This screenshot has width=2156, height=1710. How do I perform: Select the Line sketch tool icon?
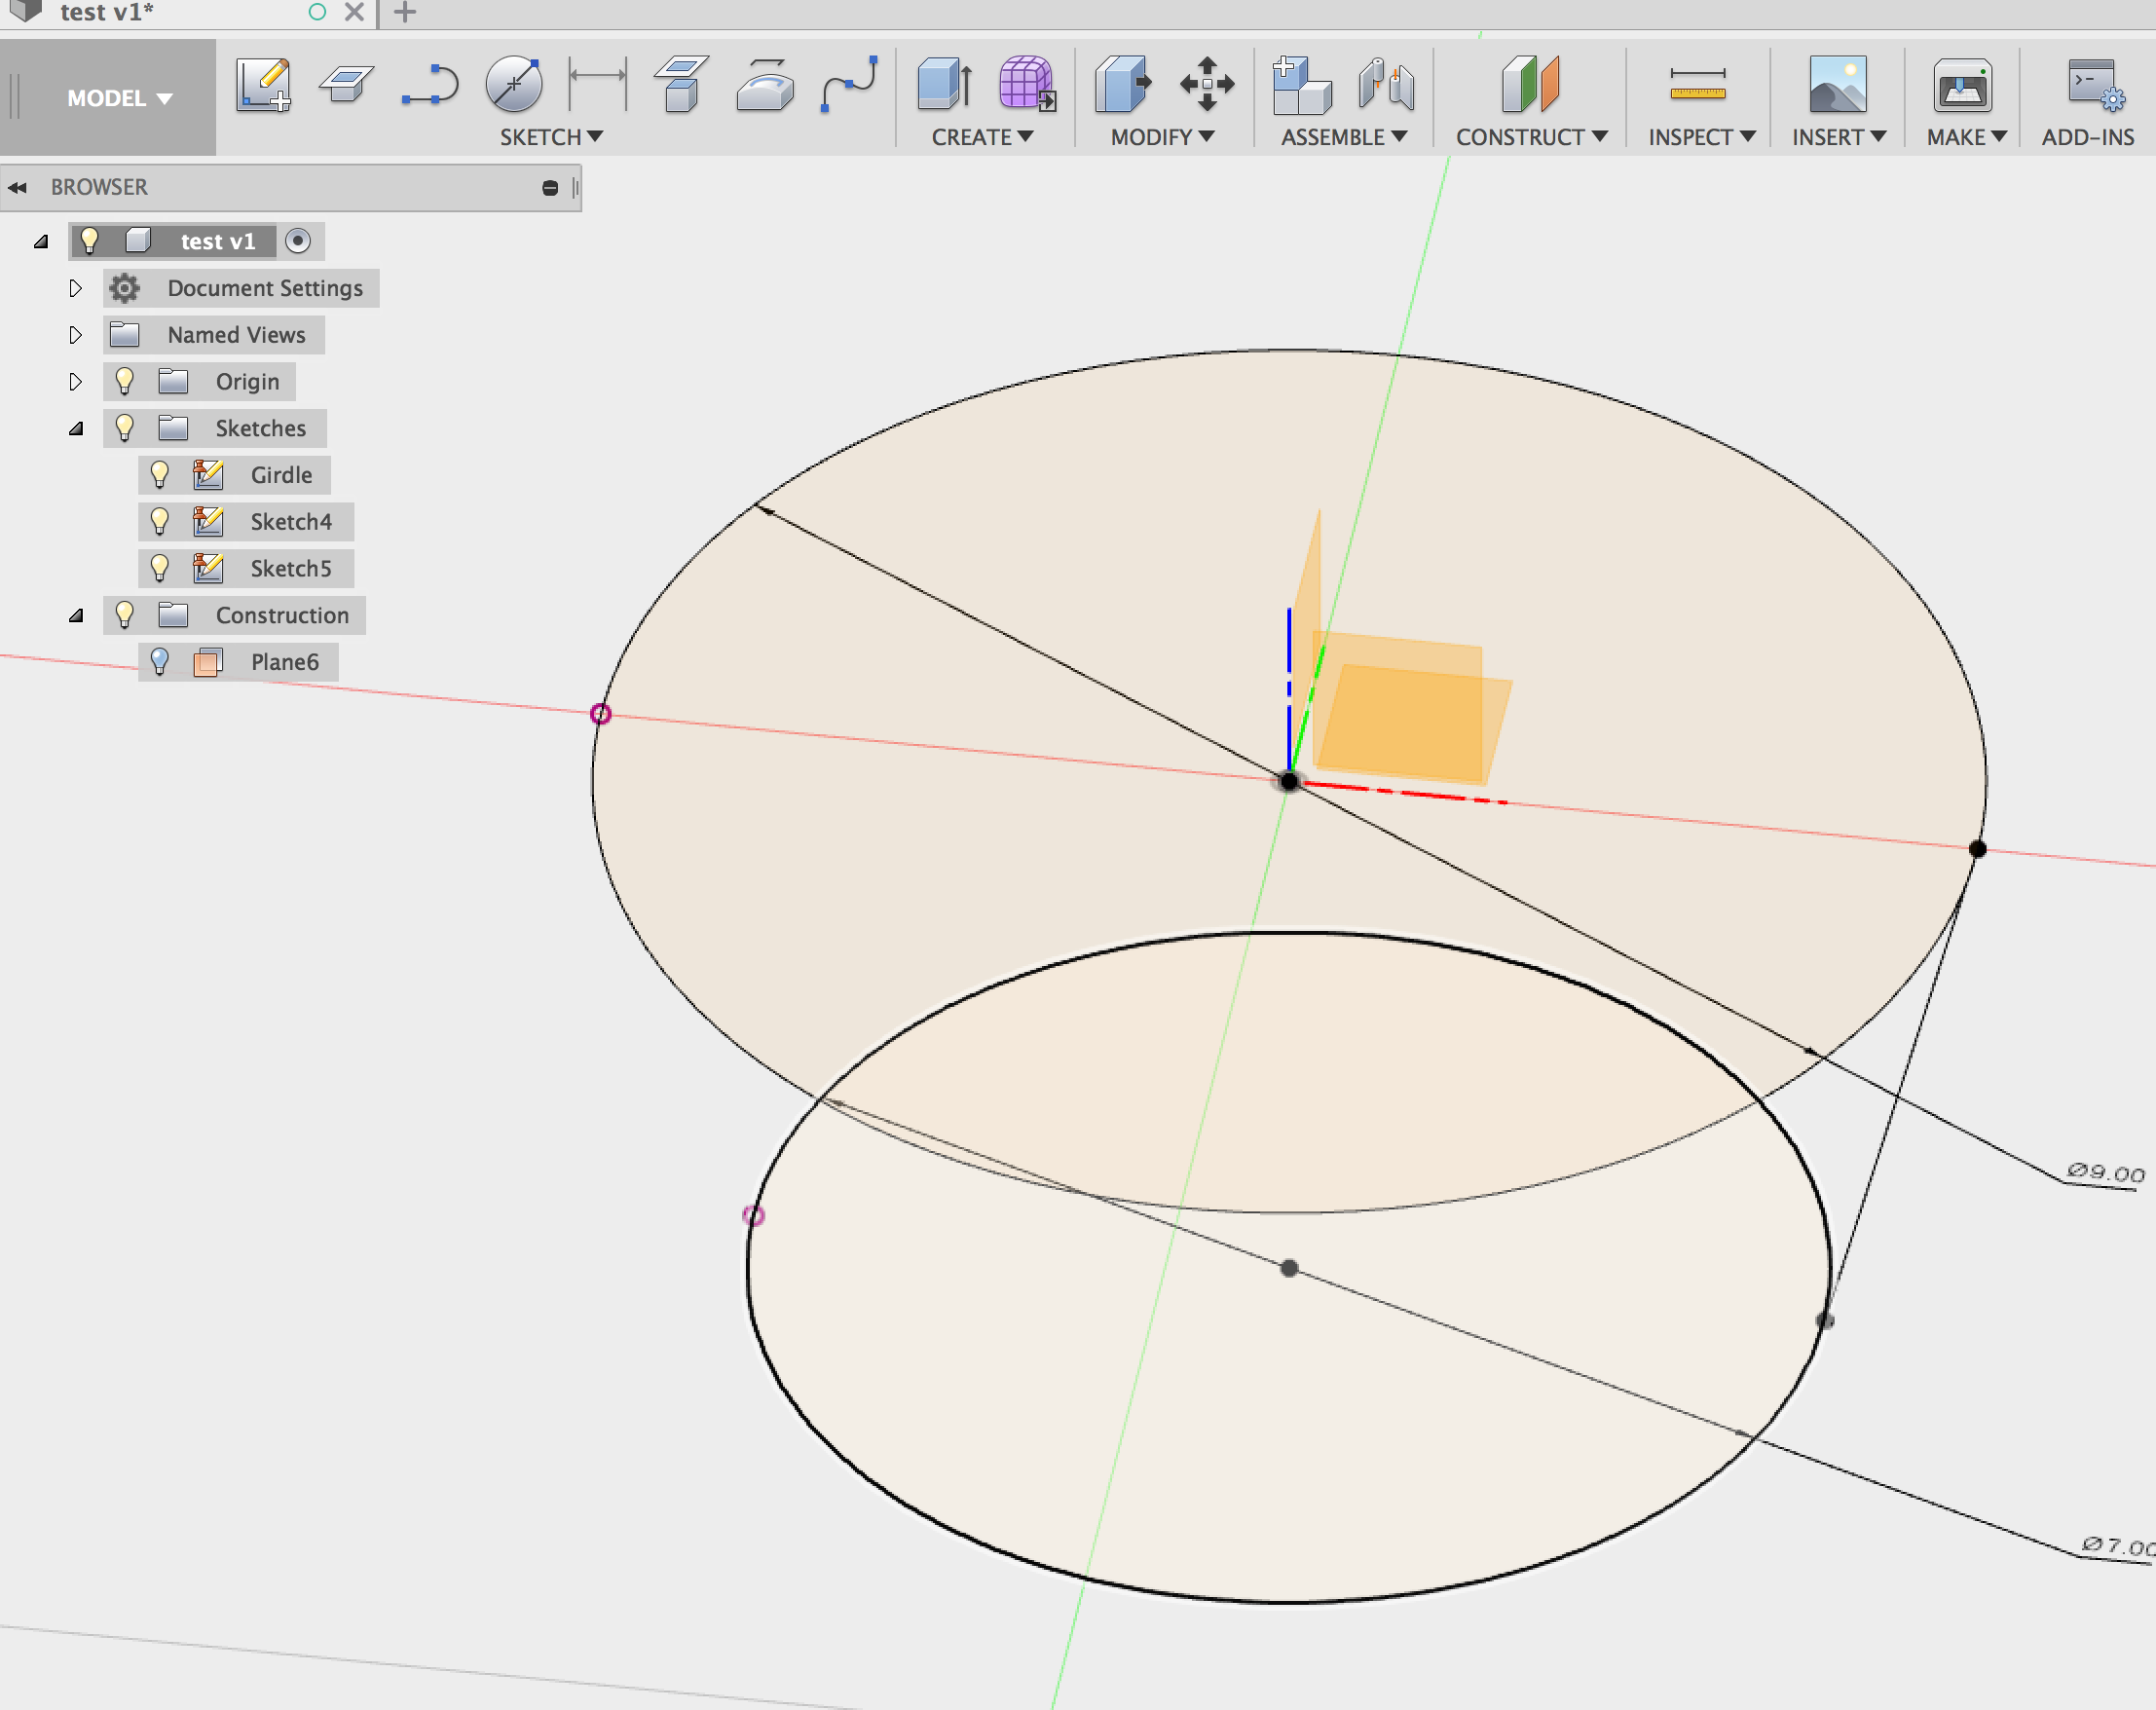point(430,85)
